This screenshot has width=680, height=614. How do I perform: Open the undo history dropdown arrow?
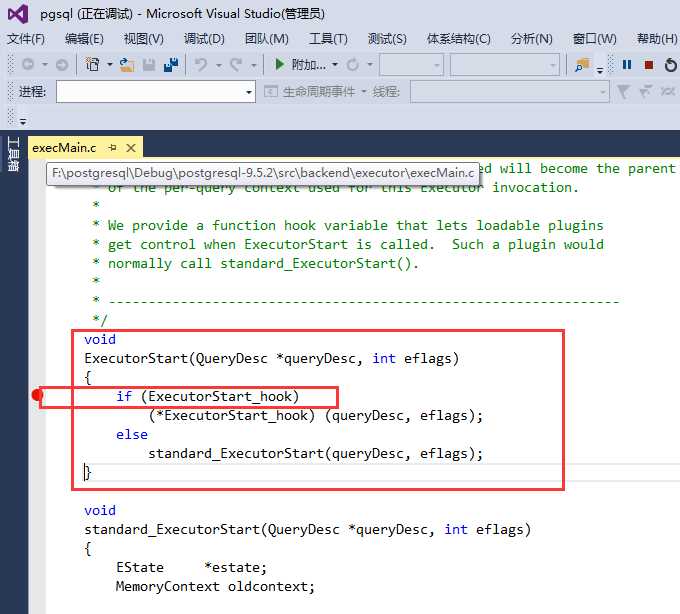coord(219,65)
